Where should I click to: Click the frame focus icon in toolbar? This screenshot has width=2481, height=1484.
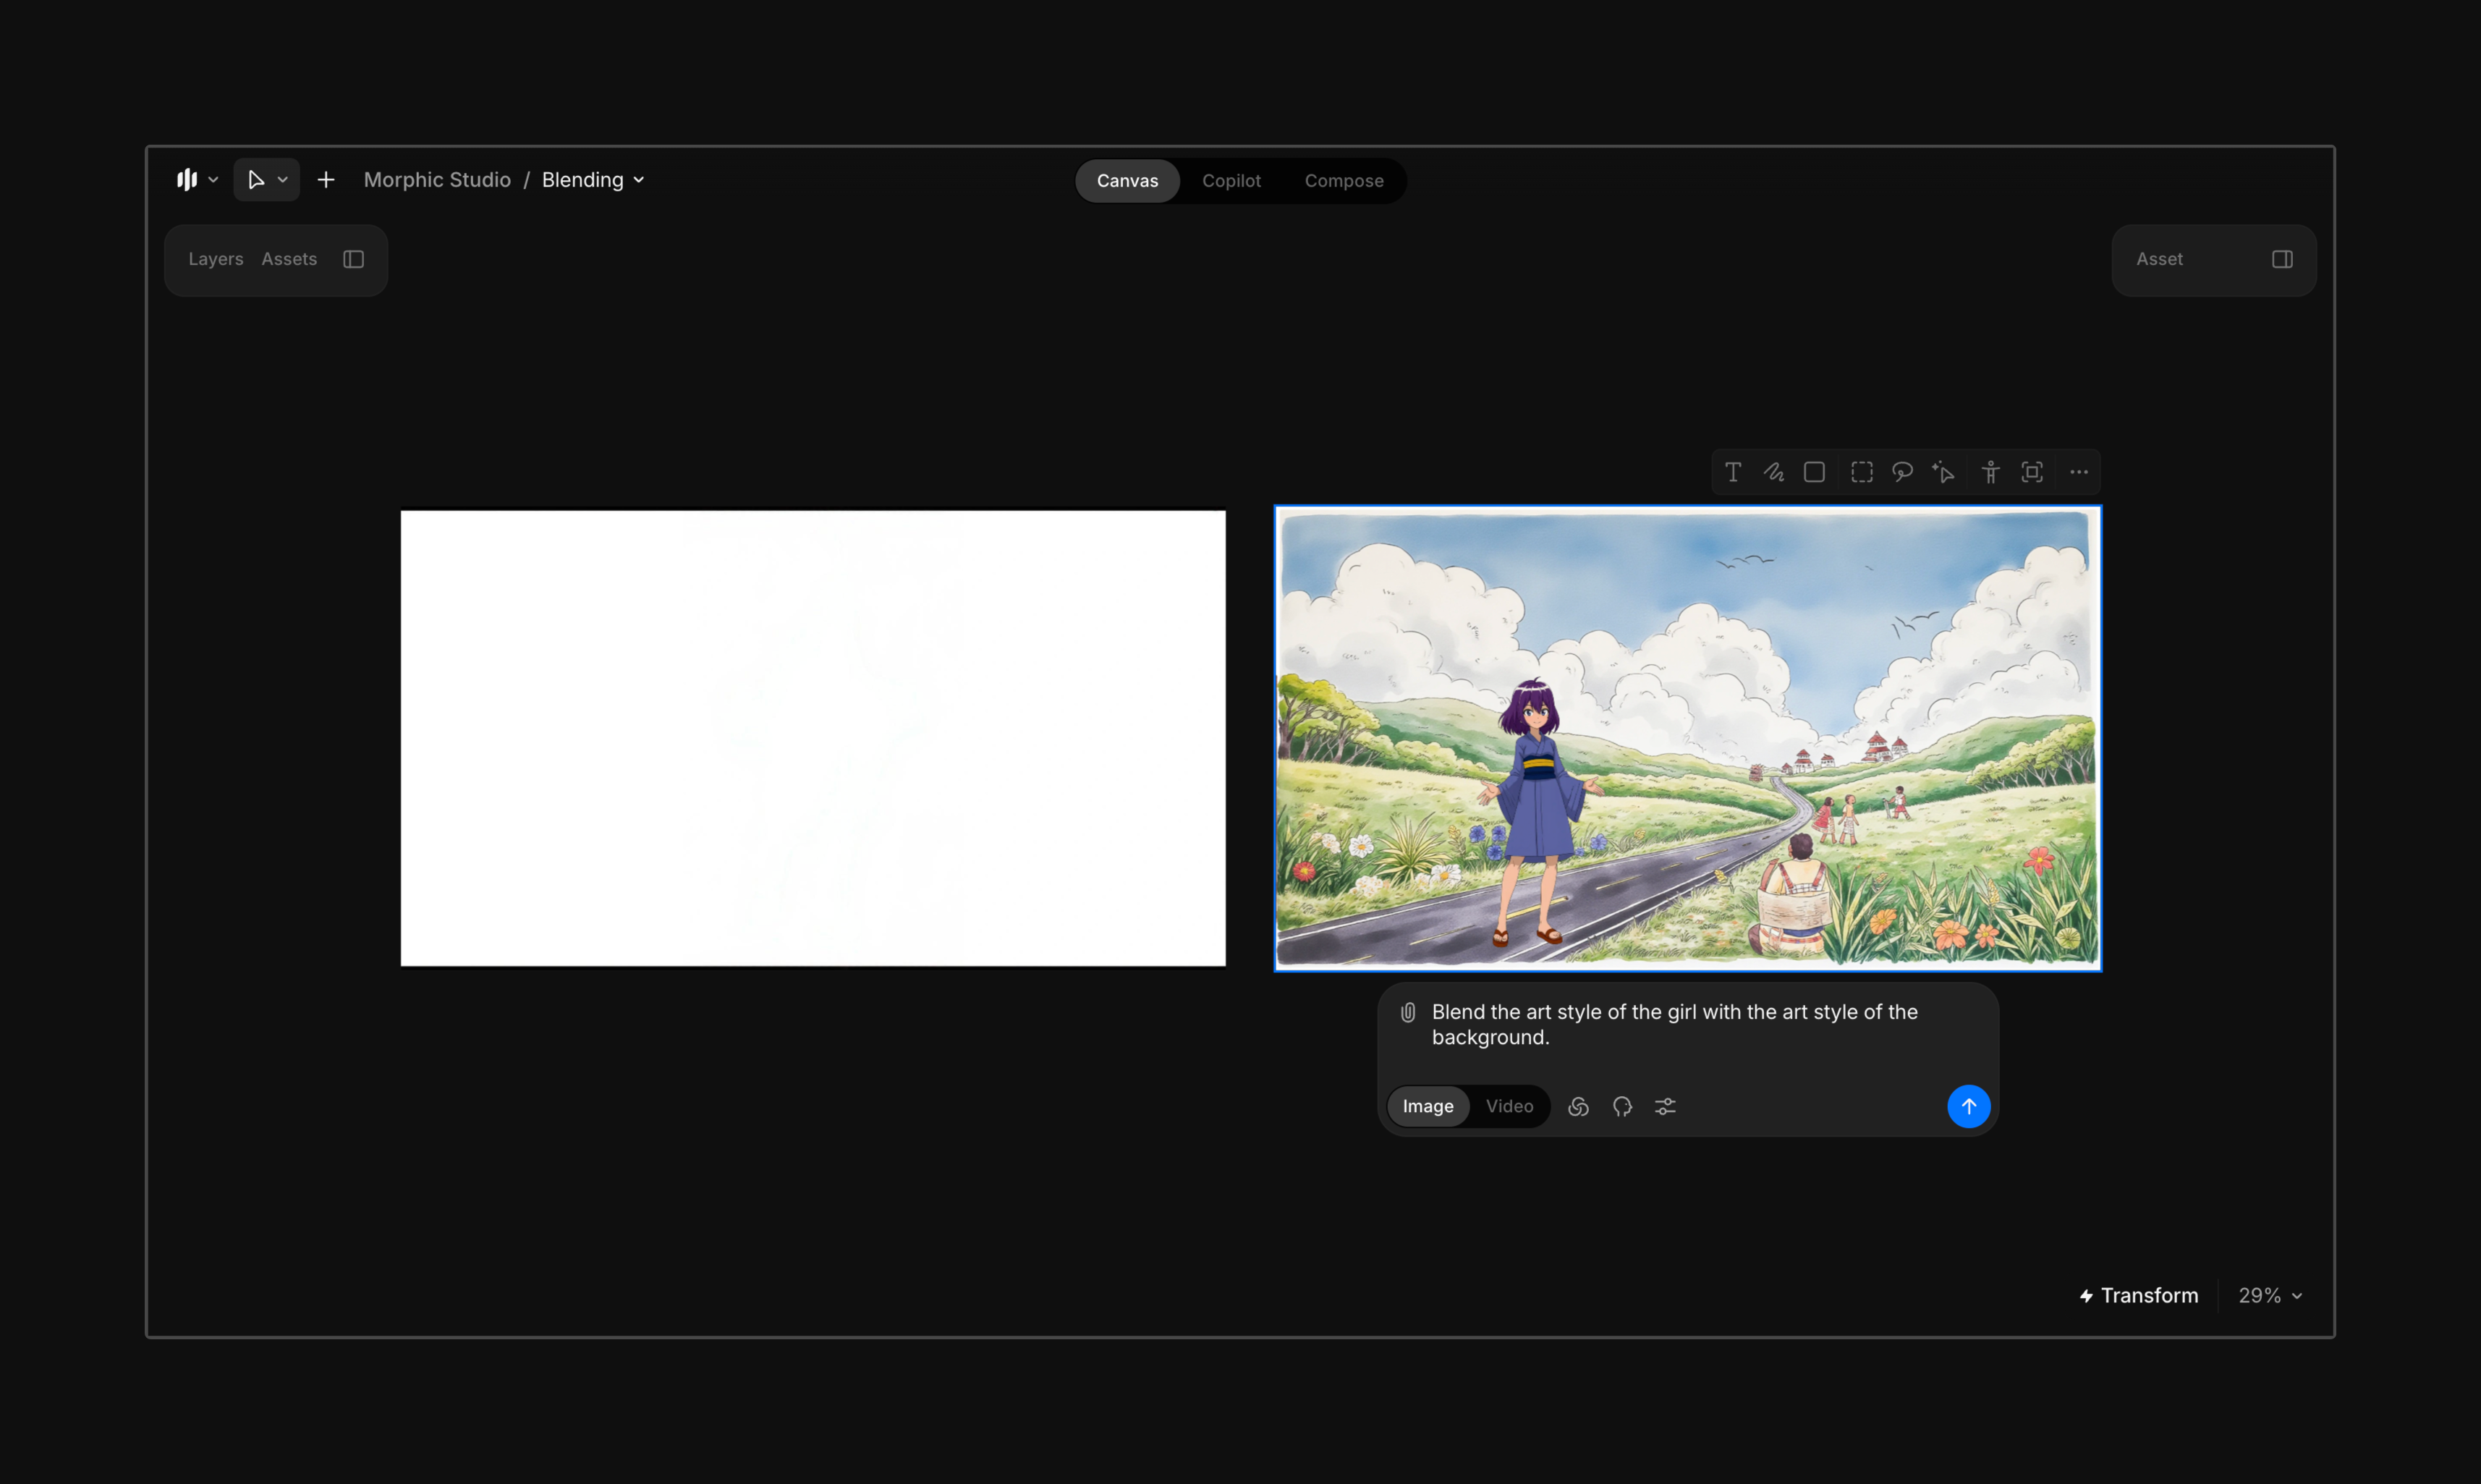pyautogui.click(x=2032, y=472)
